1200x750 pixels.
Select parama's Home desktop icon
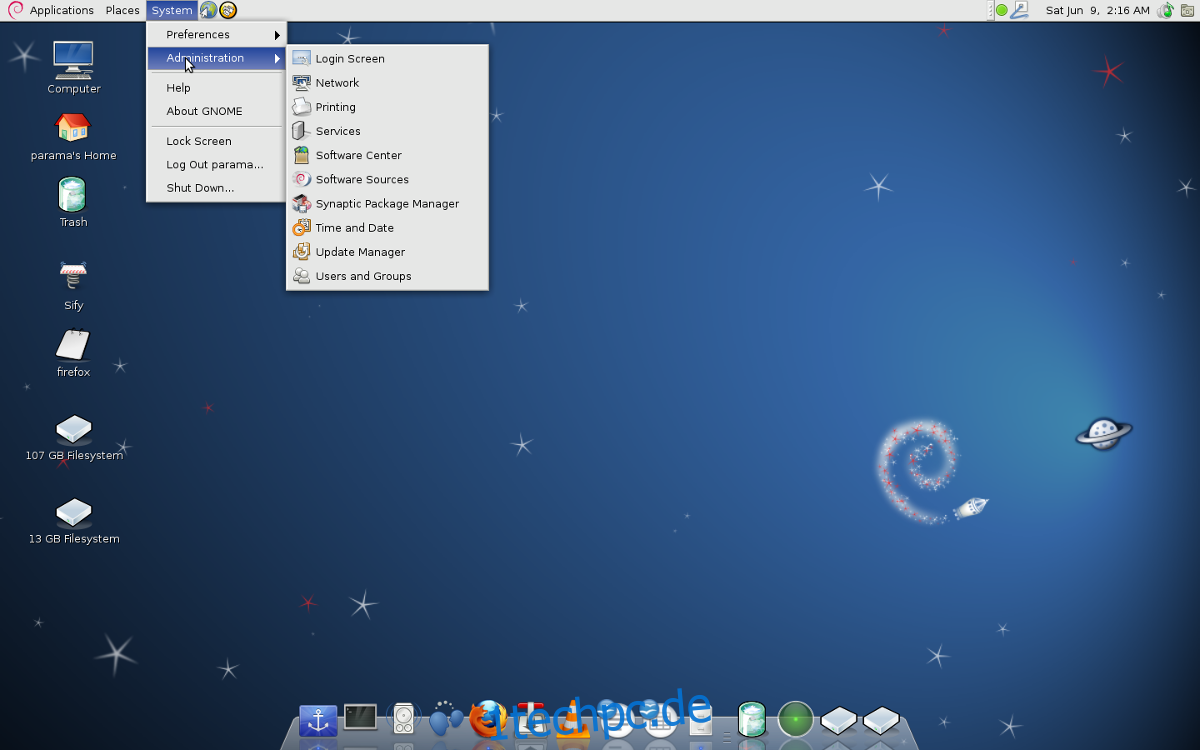click(73, 135)
